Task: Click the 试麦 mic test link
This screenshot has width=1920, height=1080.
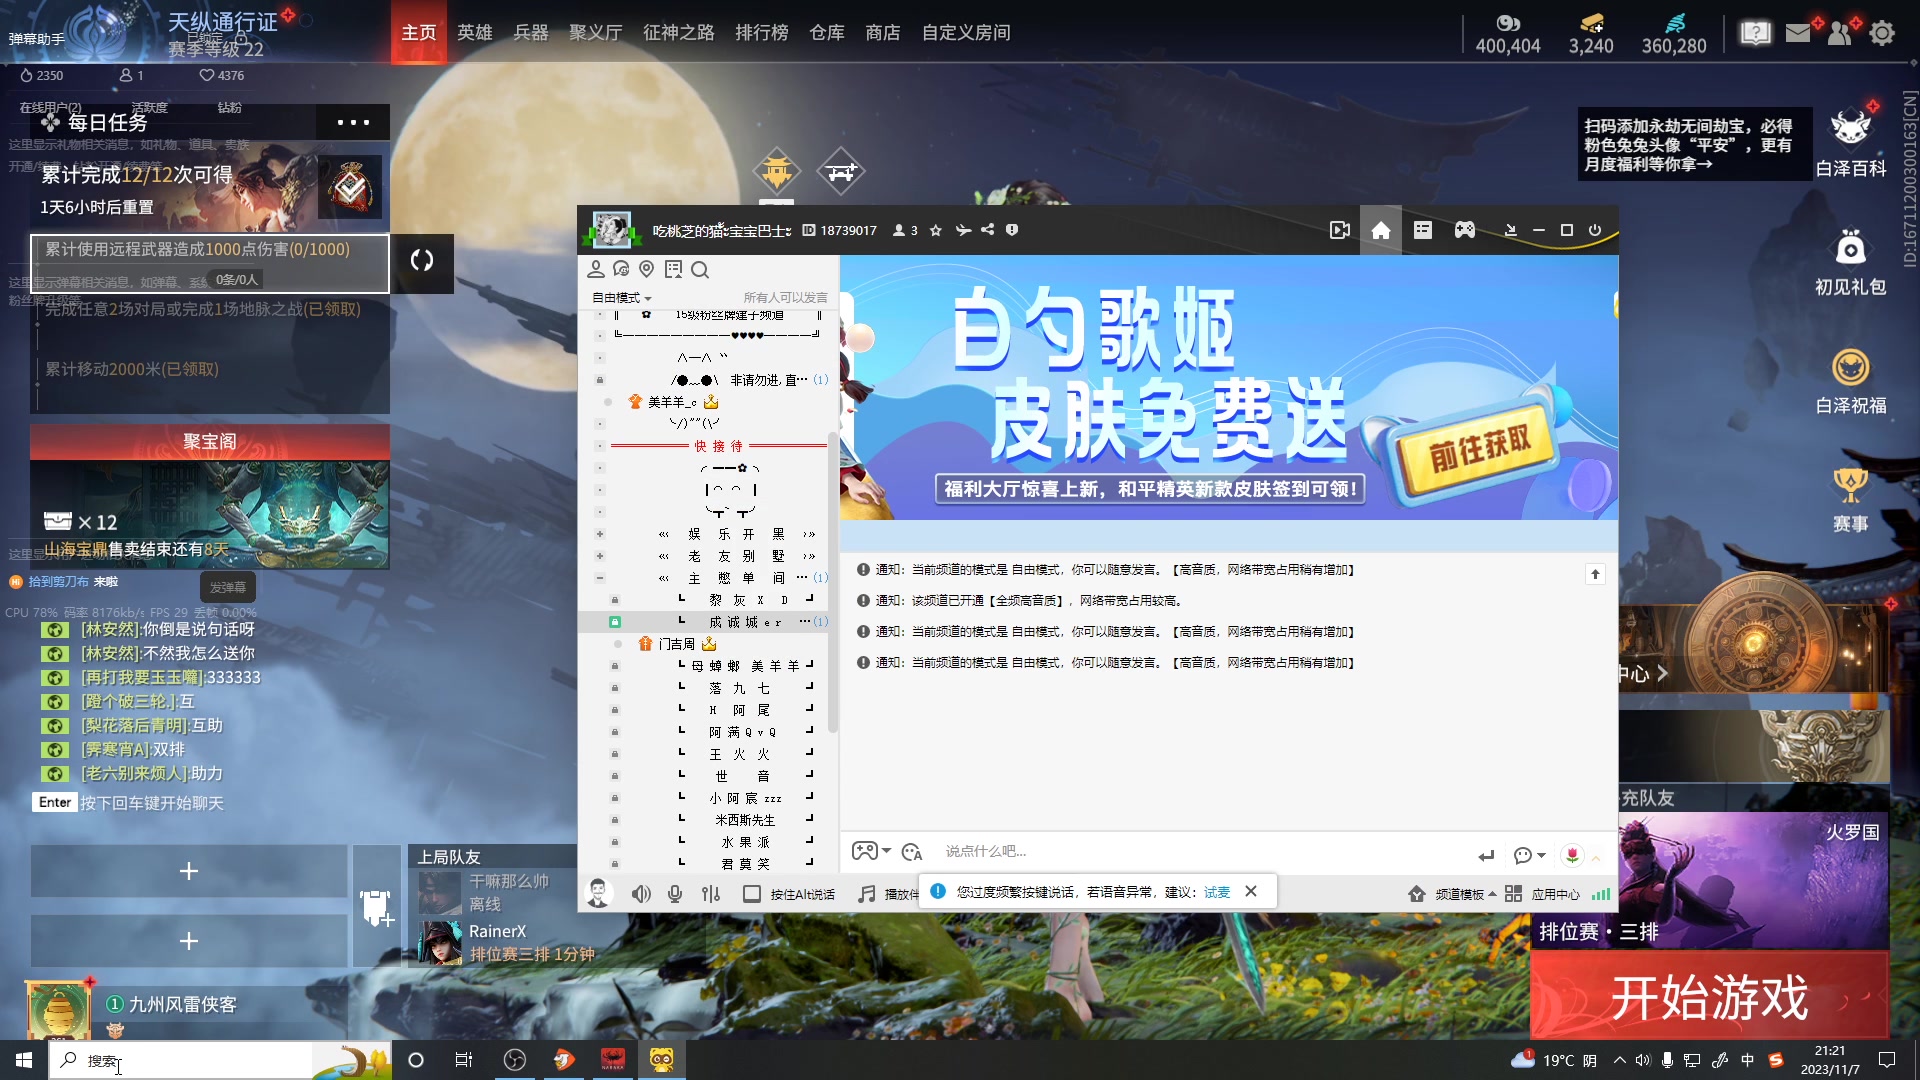Action: tap(1217, 892)
